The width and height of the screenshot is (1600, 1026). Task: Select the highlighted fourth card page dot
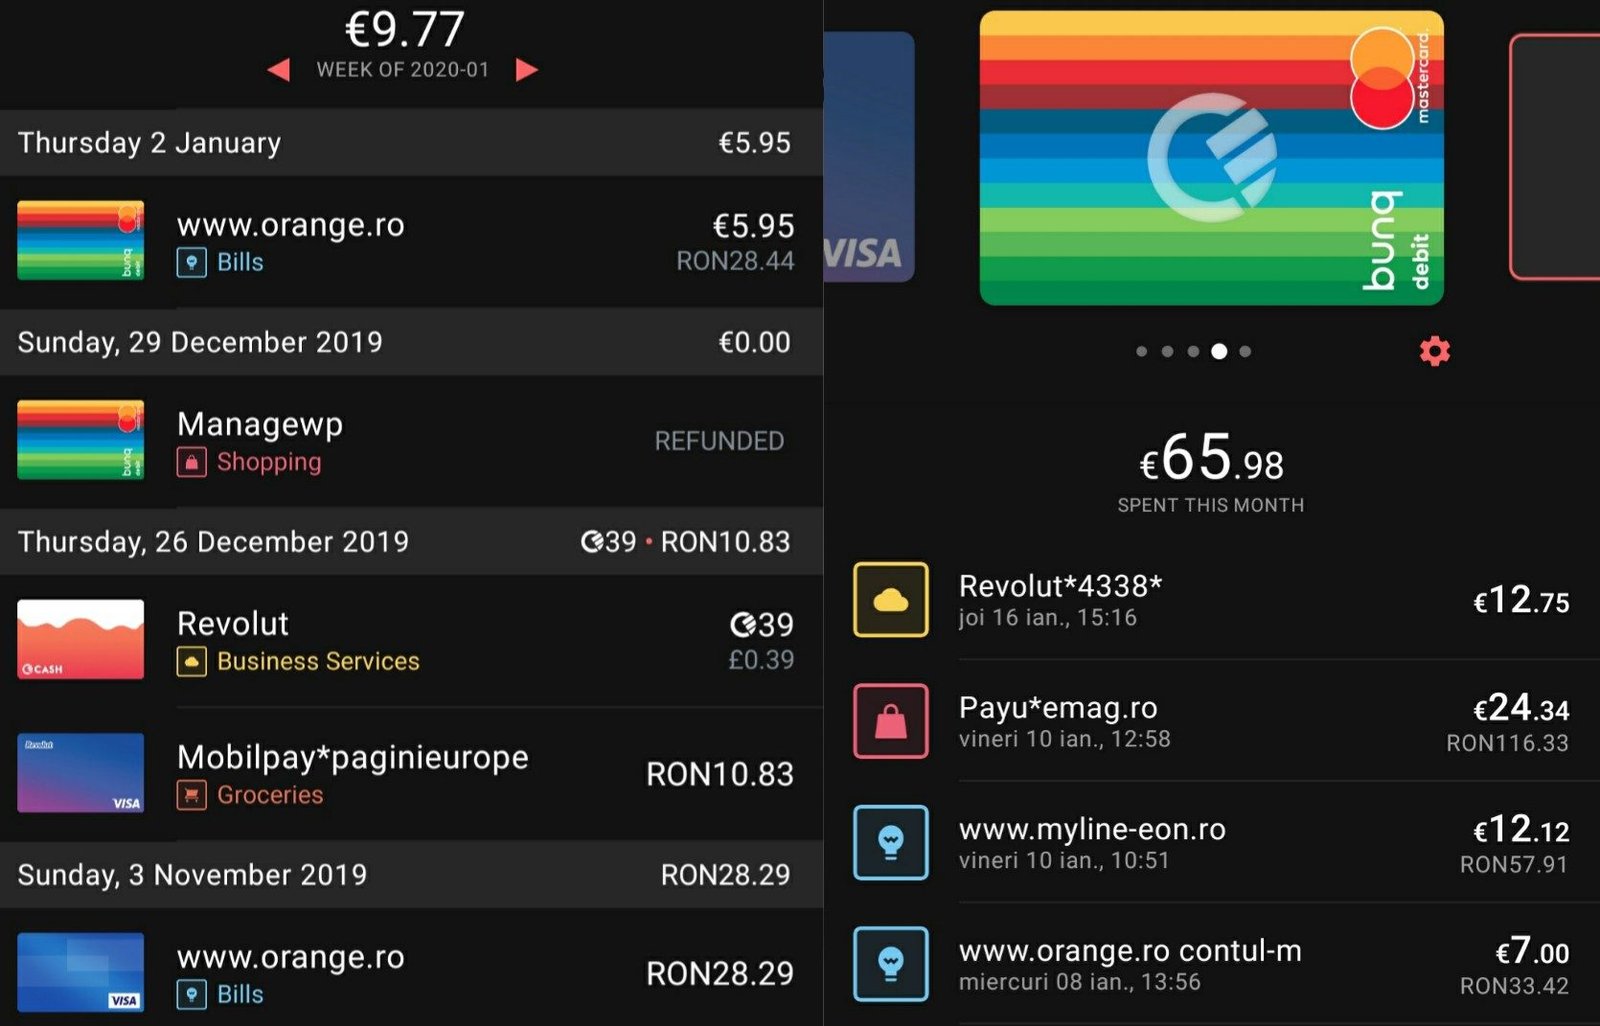(1219, 351)
